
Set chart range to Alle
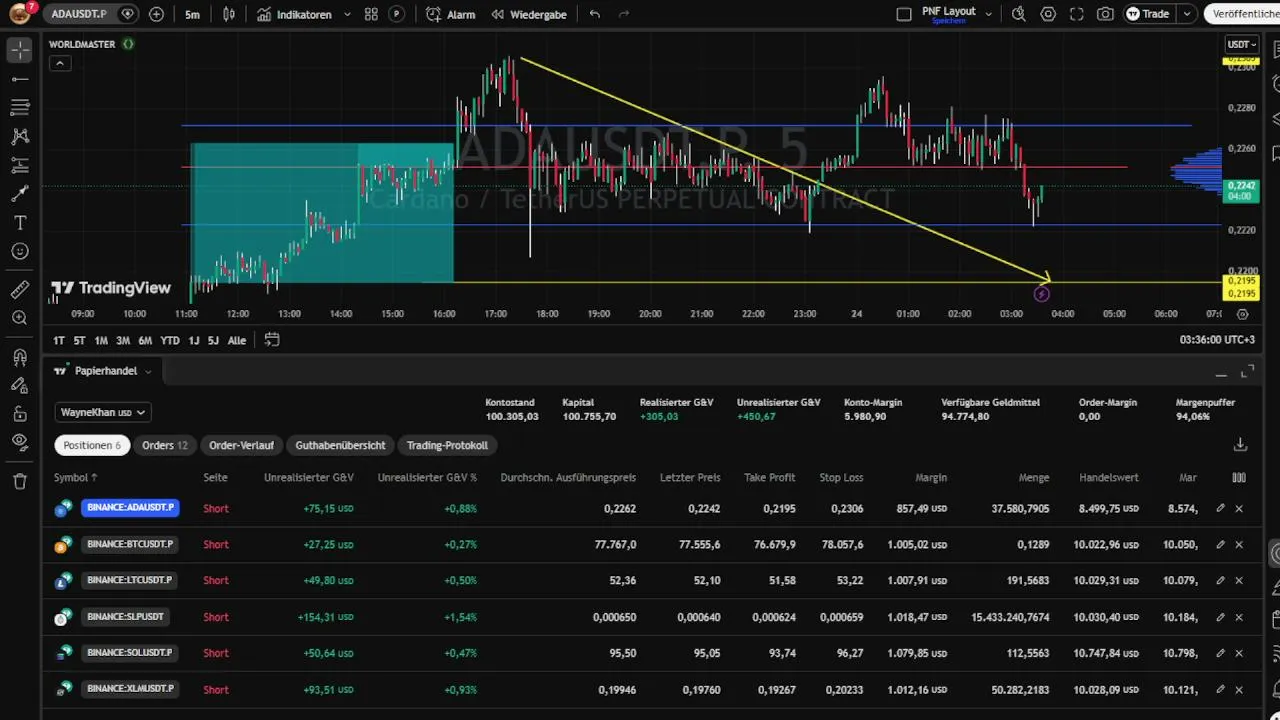coord(237,340)
